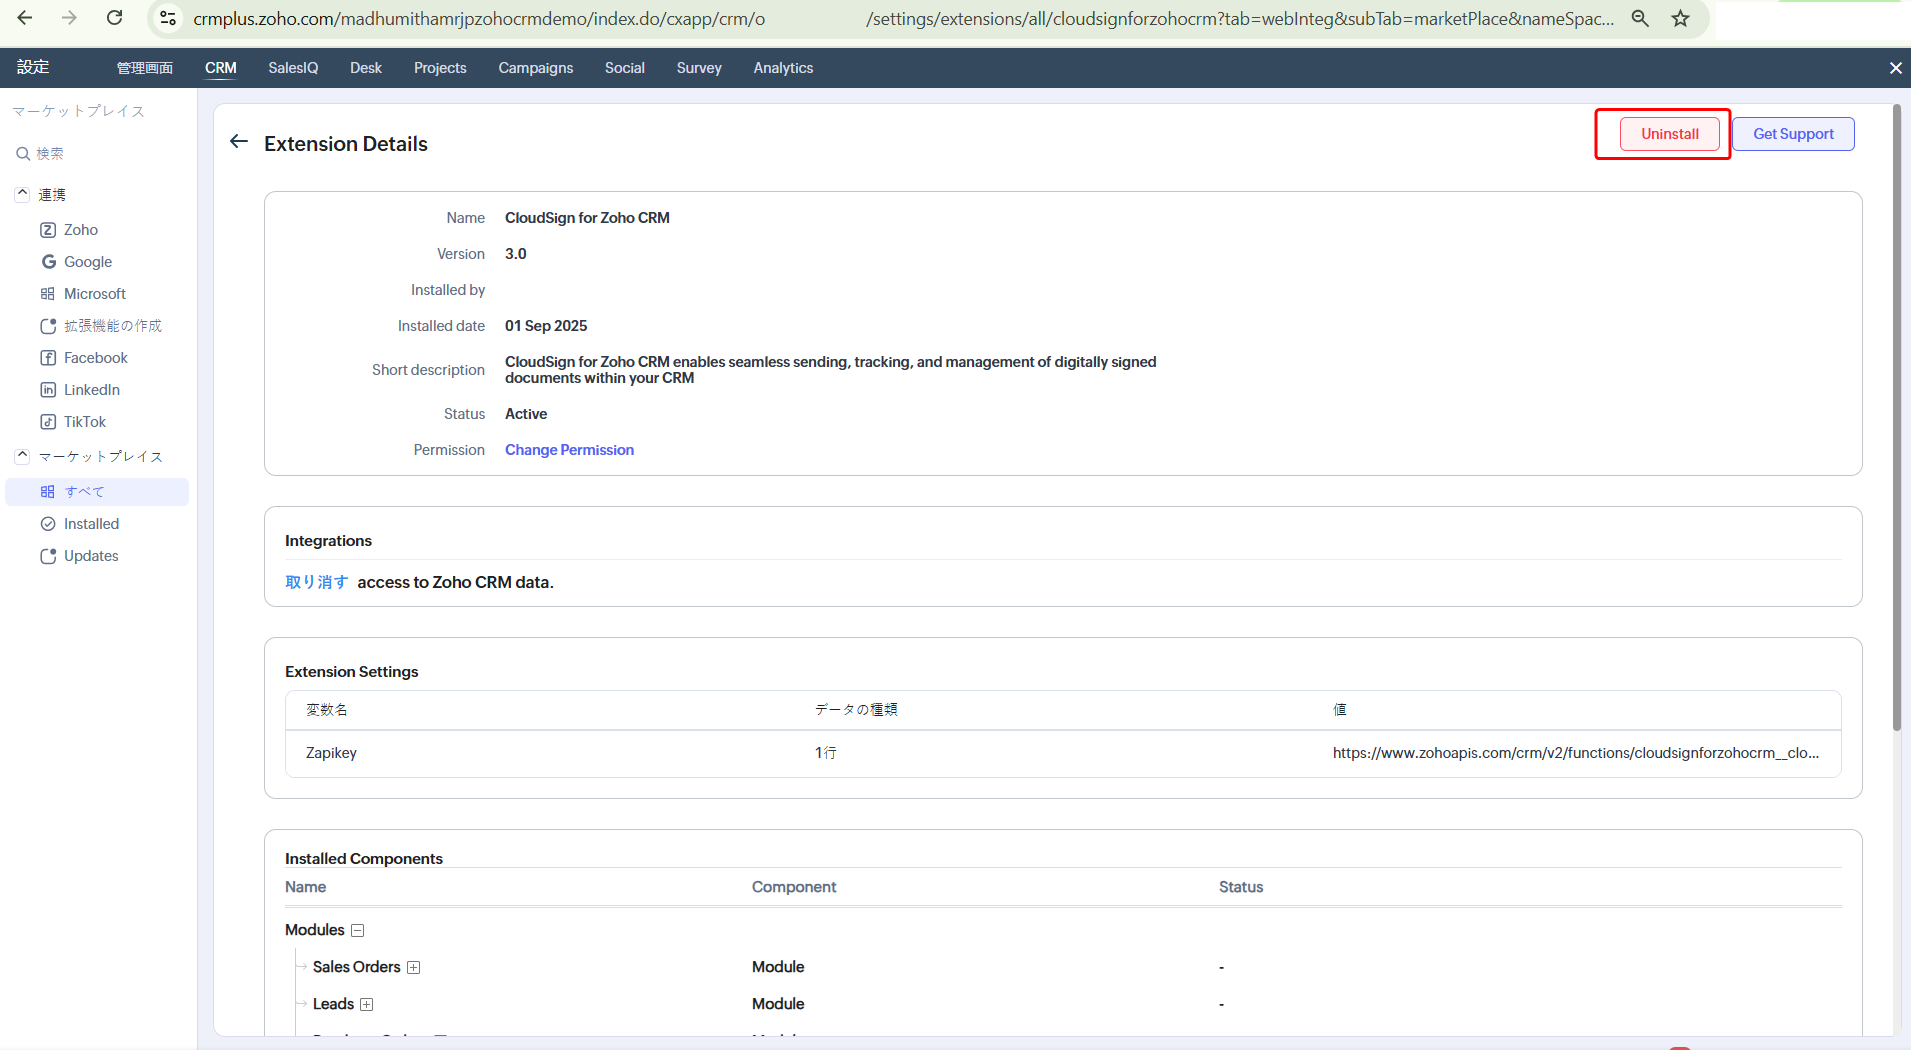Click the Updates icon in sidebar
The width and height of the screenshot is (1911, 1050).
(x=48, y=556)
